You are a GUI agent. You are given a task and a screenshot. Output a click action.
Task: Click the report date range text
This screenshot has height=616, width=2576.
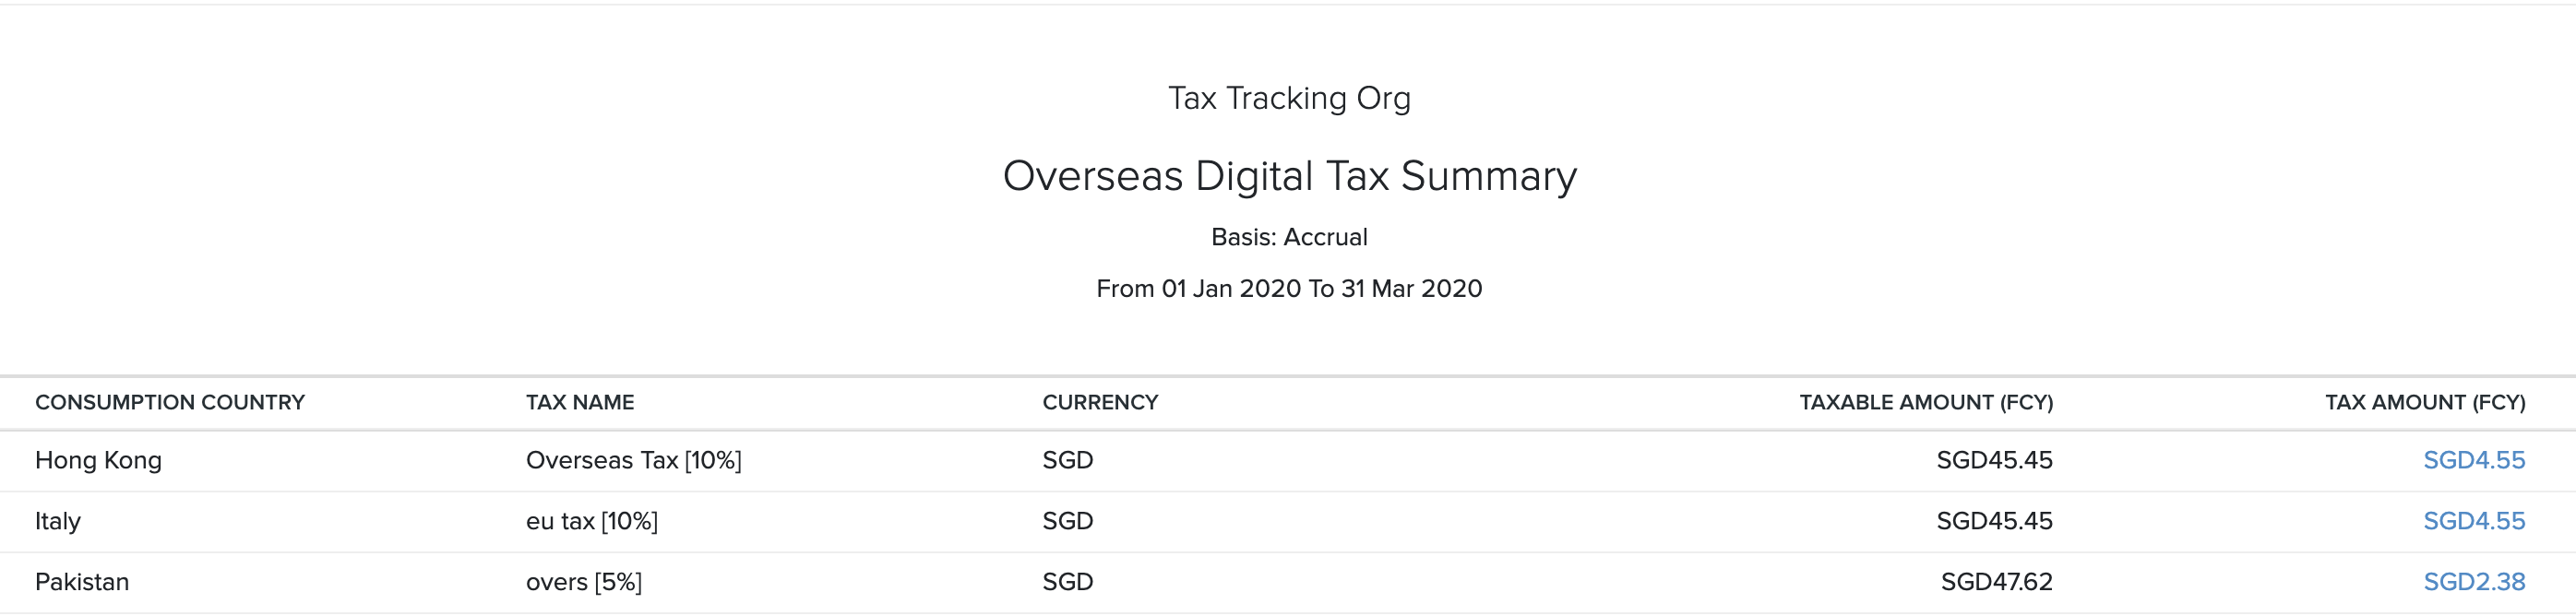click(1289, 289)
